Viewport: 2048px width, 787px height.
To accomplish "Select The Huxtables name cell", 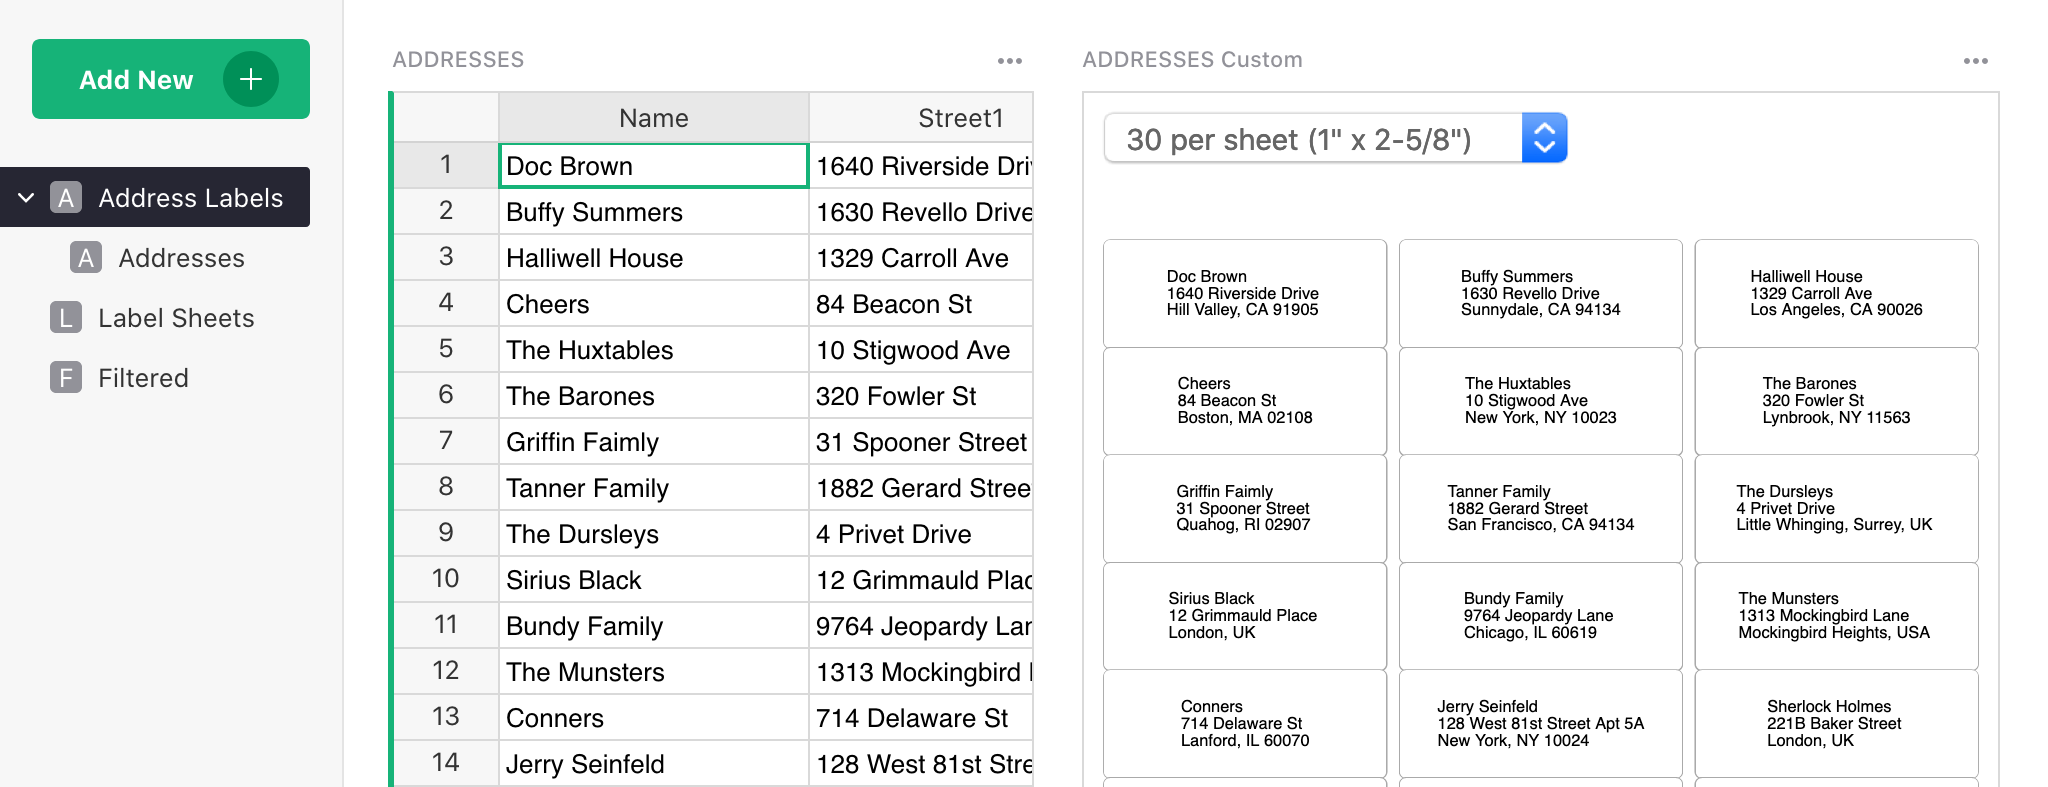I will tap(654, 349).
